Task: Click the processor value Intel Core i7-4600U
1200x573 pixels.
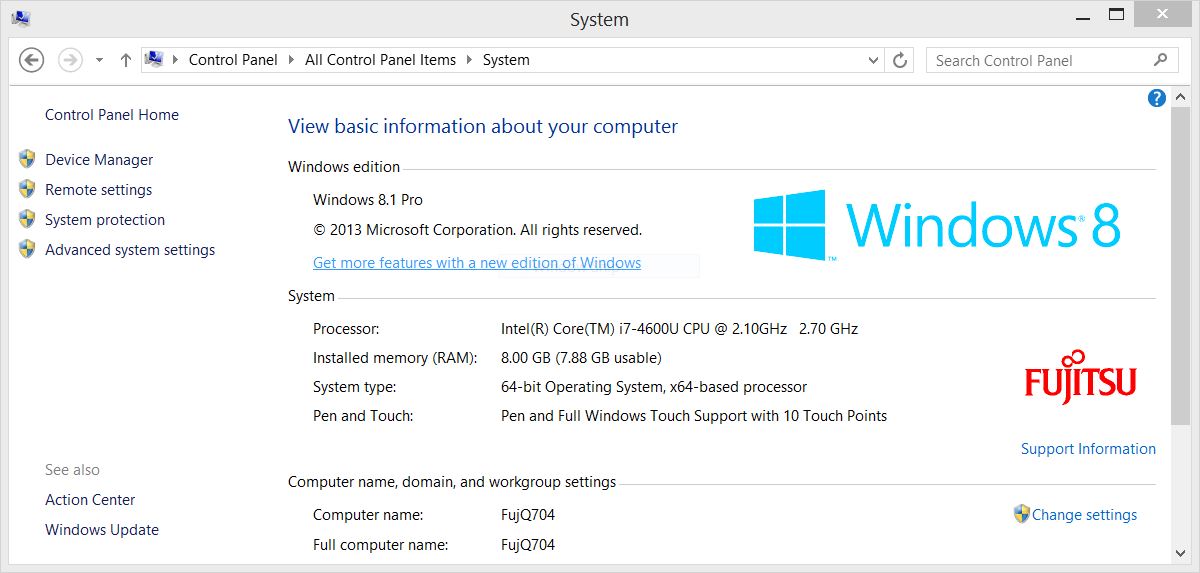Action: click(x=679, y=329)
